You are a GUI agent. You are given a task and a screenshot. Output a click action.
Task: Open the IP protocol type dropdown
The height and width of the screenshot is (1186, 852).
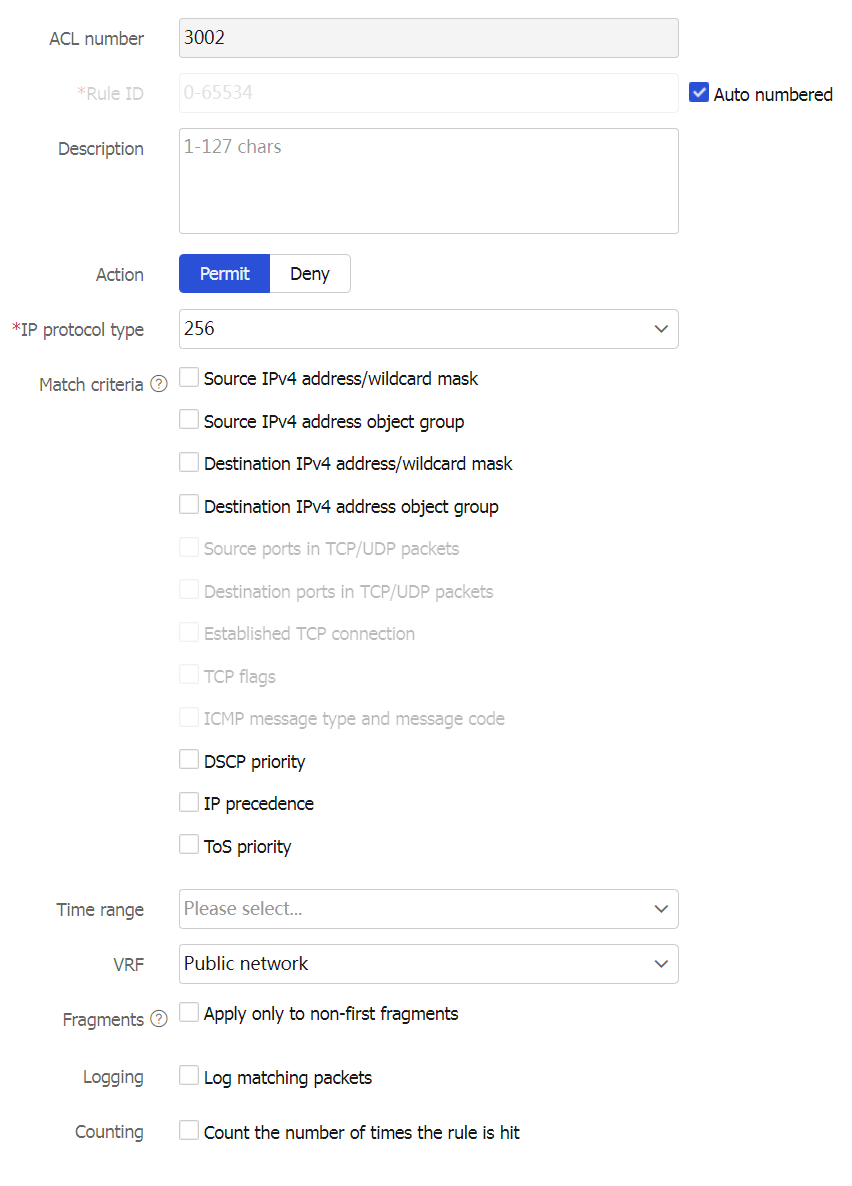tap(428, 329)
